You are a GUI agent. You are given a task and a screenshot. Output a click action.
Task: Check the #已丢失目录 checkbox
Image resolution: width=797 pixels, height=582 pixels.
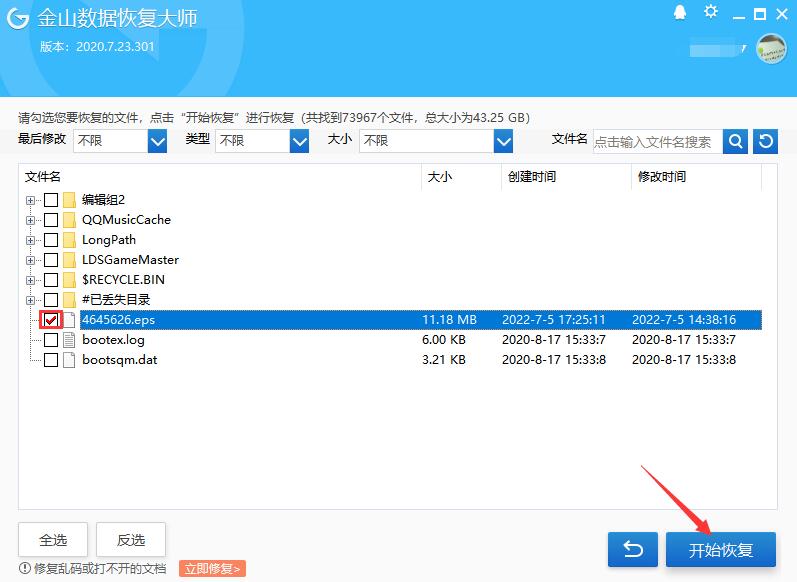tap(51, 300)
